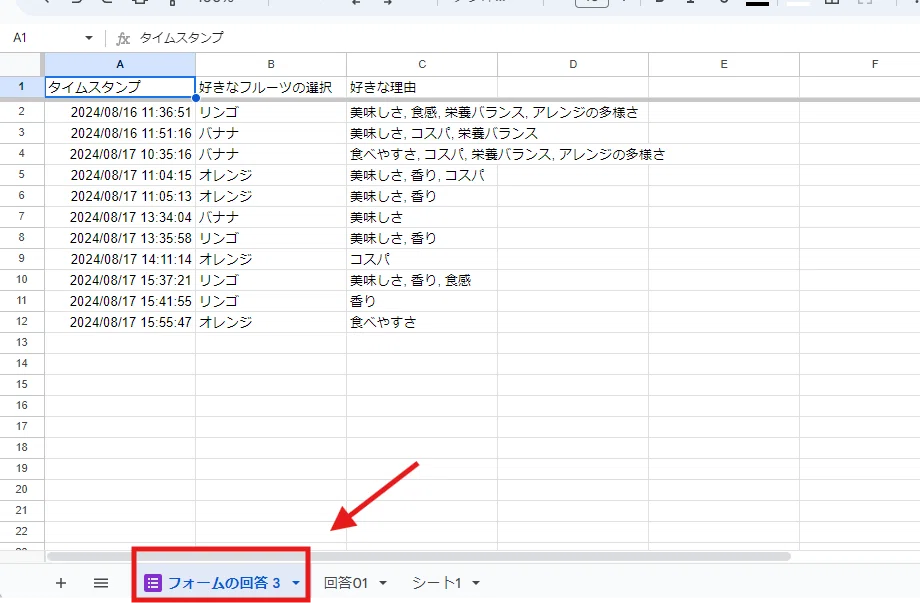Open the シート1 tab dropdown arrow
Image resolution: width=920 pixels, height=603 pixels.
(x=476, y=583)
